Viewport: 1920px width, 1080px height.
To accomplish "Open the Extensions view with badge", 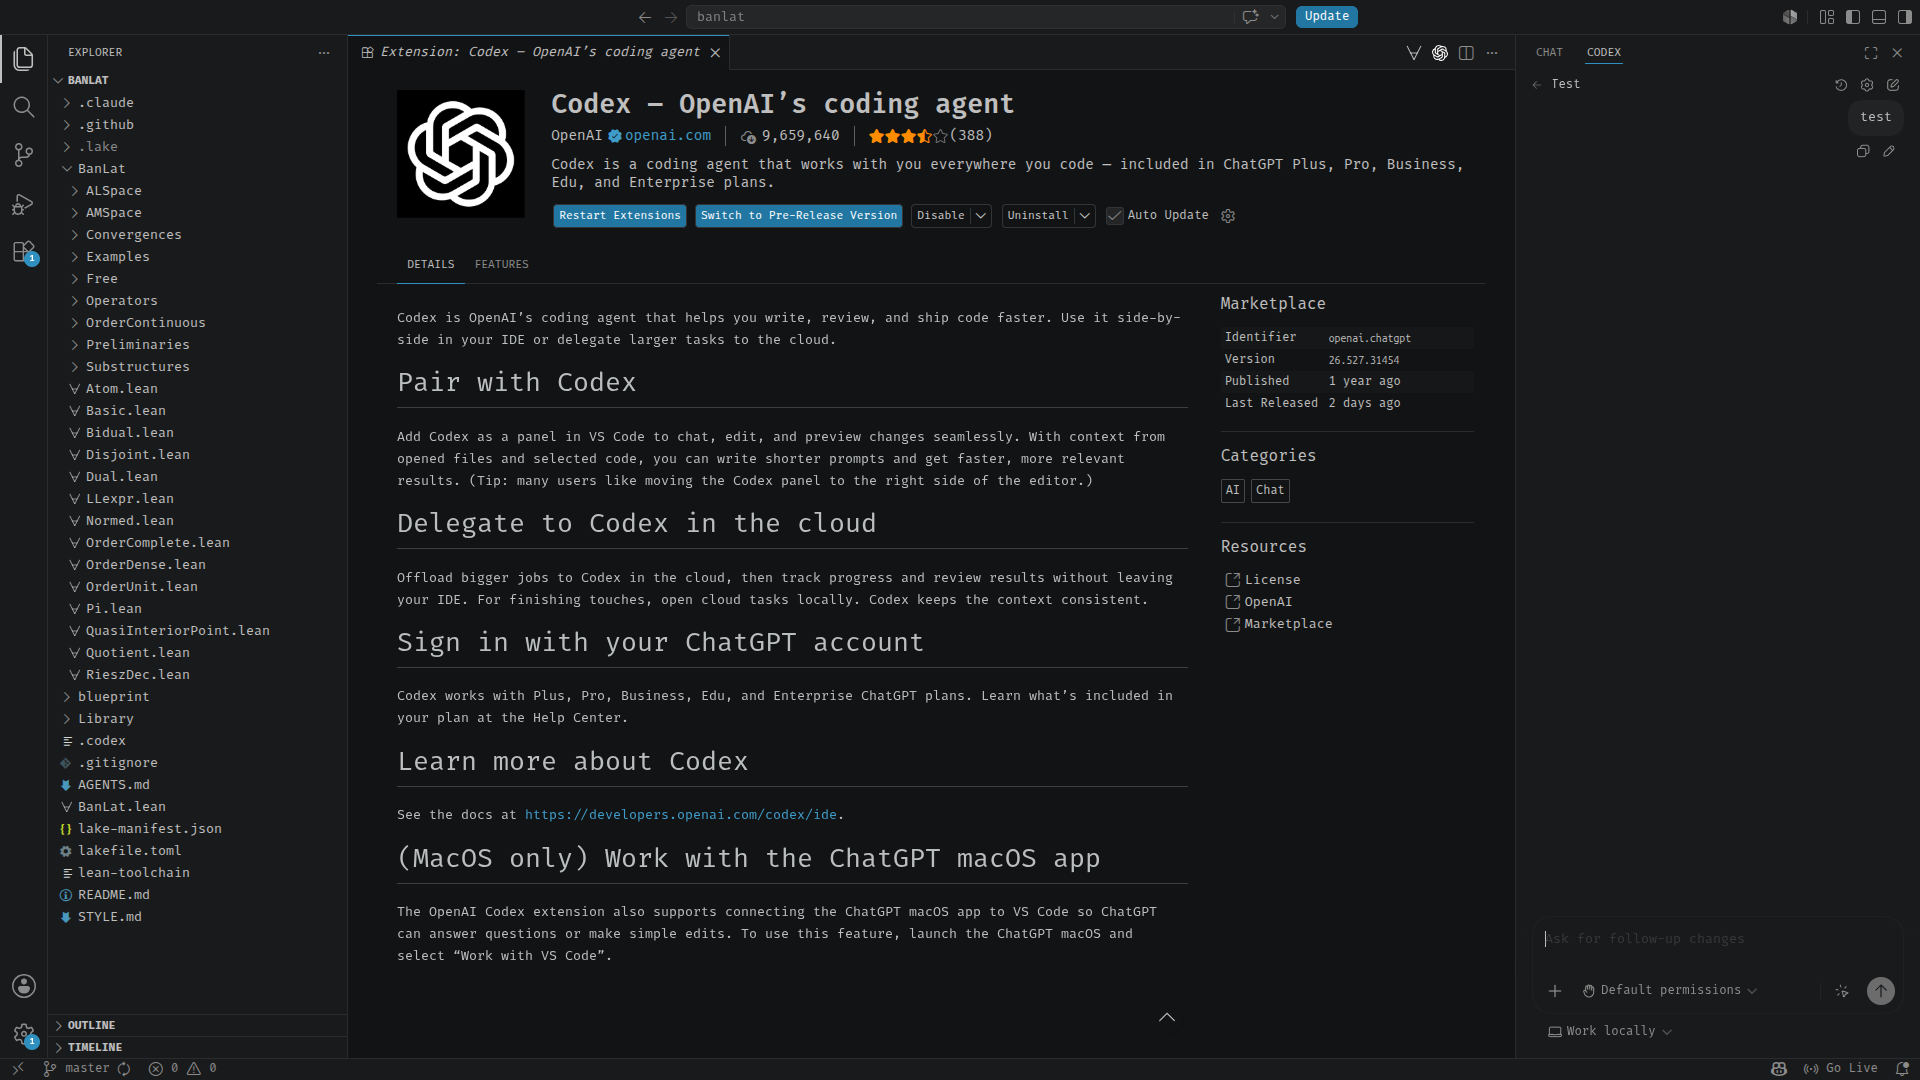I will click(24, 252).
